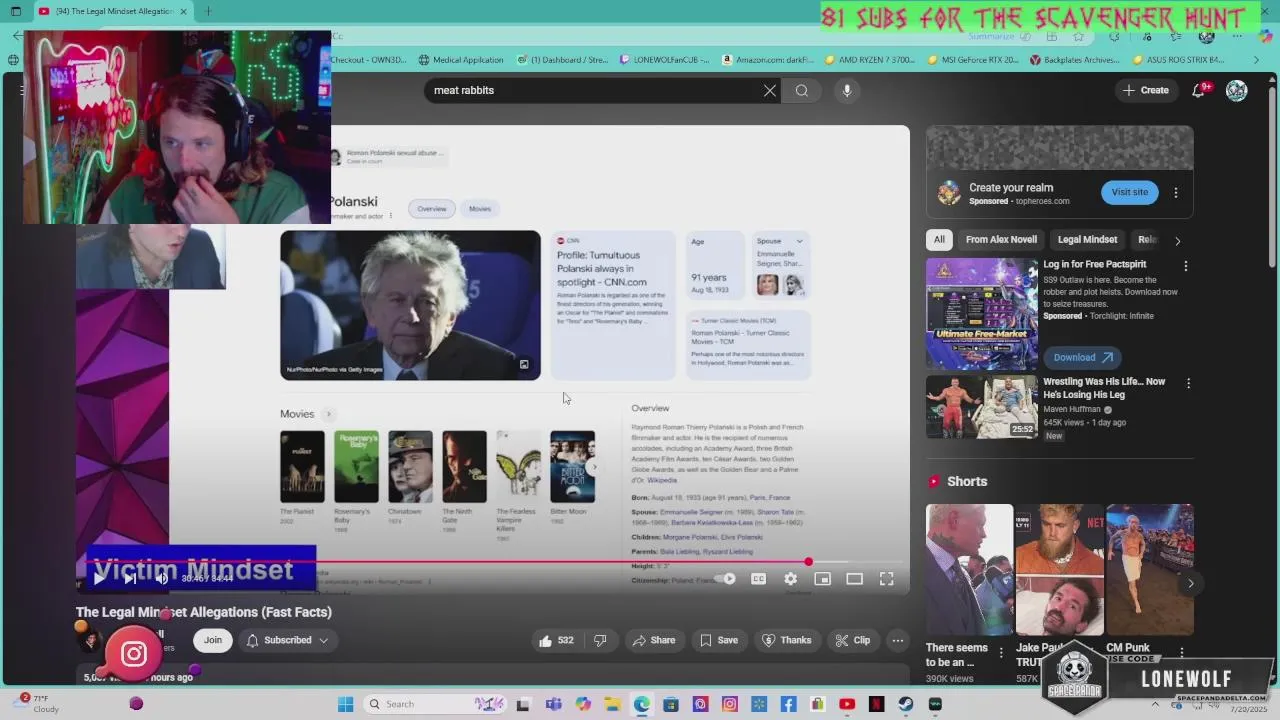This screenshot has width=1280, height=720.
Task: Open more actions ellipsis beside Clip
Action: 898,640
